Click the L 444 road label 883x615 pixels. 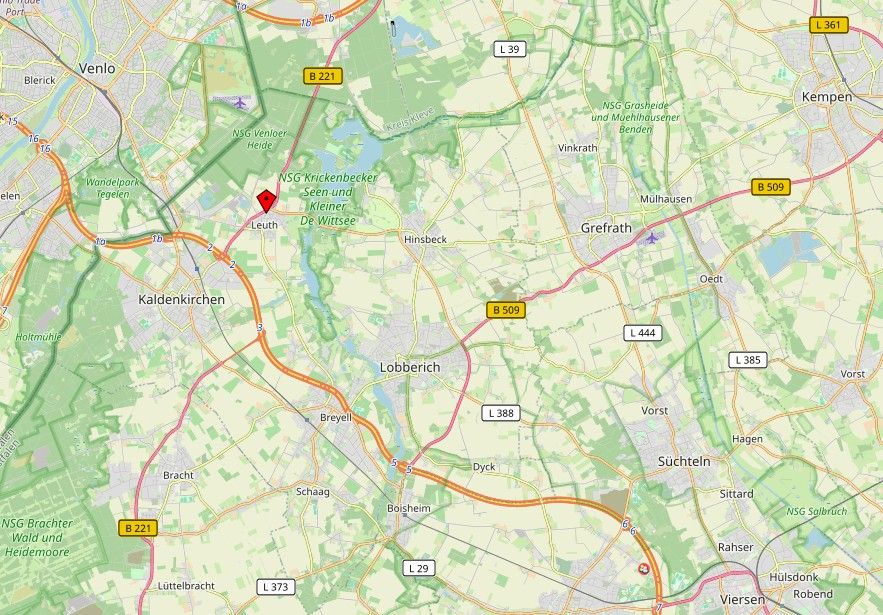[643, 333]
